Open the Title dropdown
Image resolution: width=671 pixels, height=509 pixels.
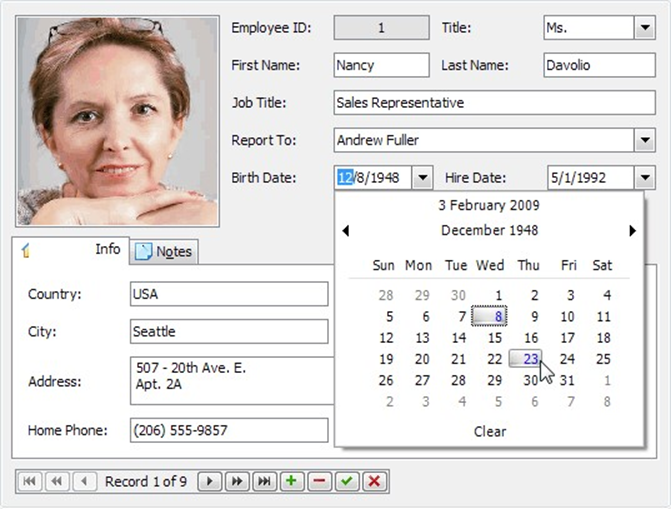click(x=643, y=29)
